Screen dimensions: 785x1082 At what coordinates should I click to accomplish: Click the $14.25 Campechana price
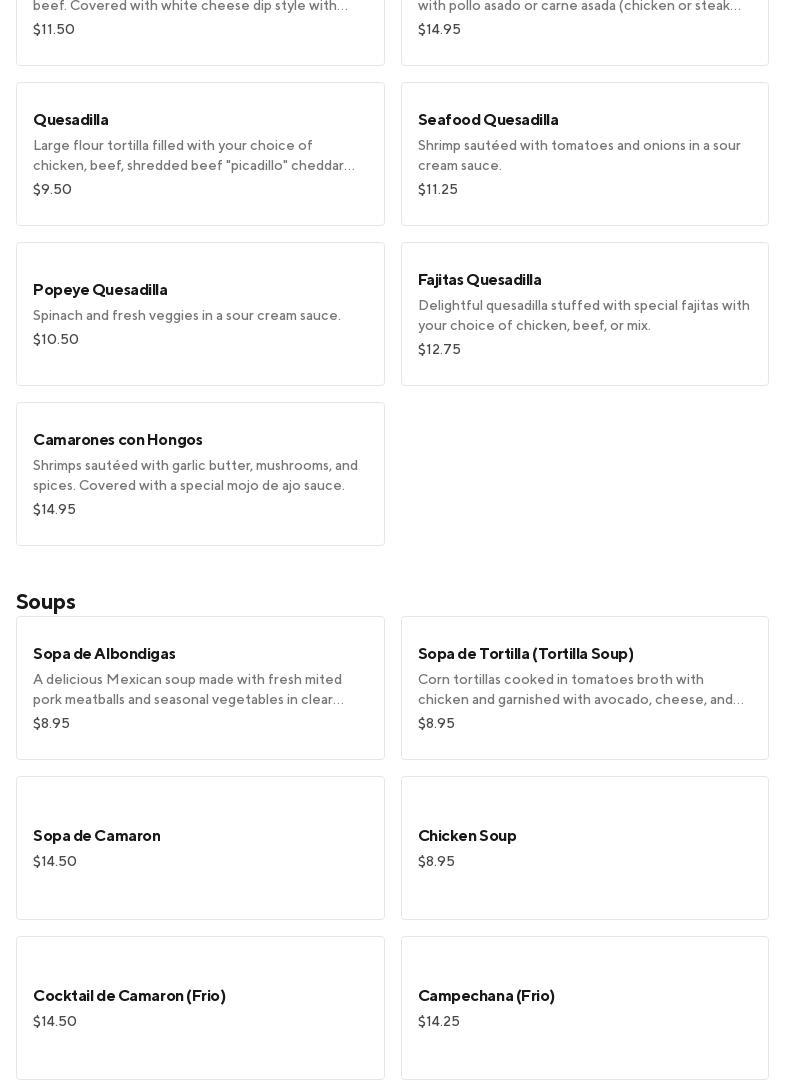[x=439, y=1021]
